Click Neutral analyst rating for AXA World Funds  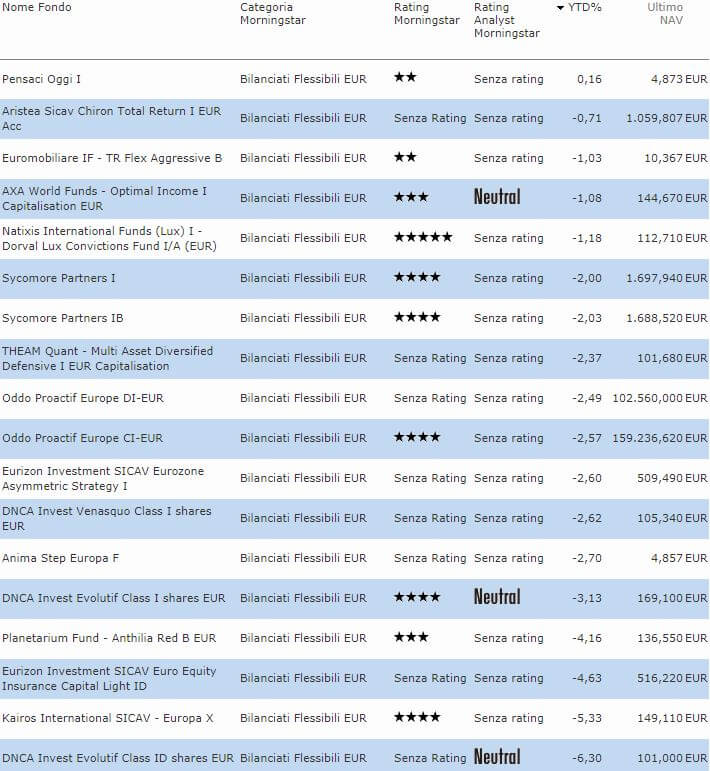tap(497, 197)
